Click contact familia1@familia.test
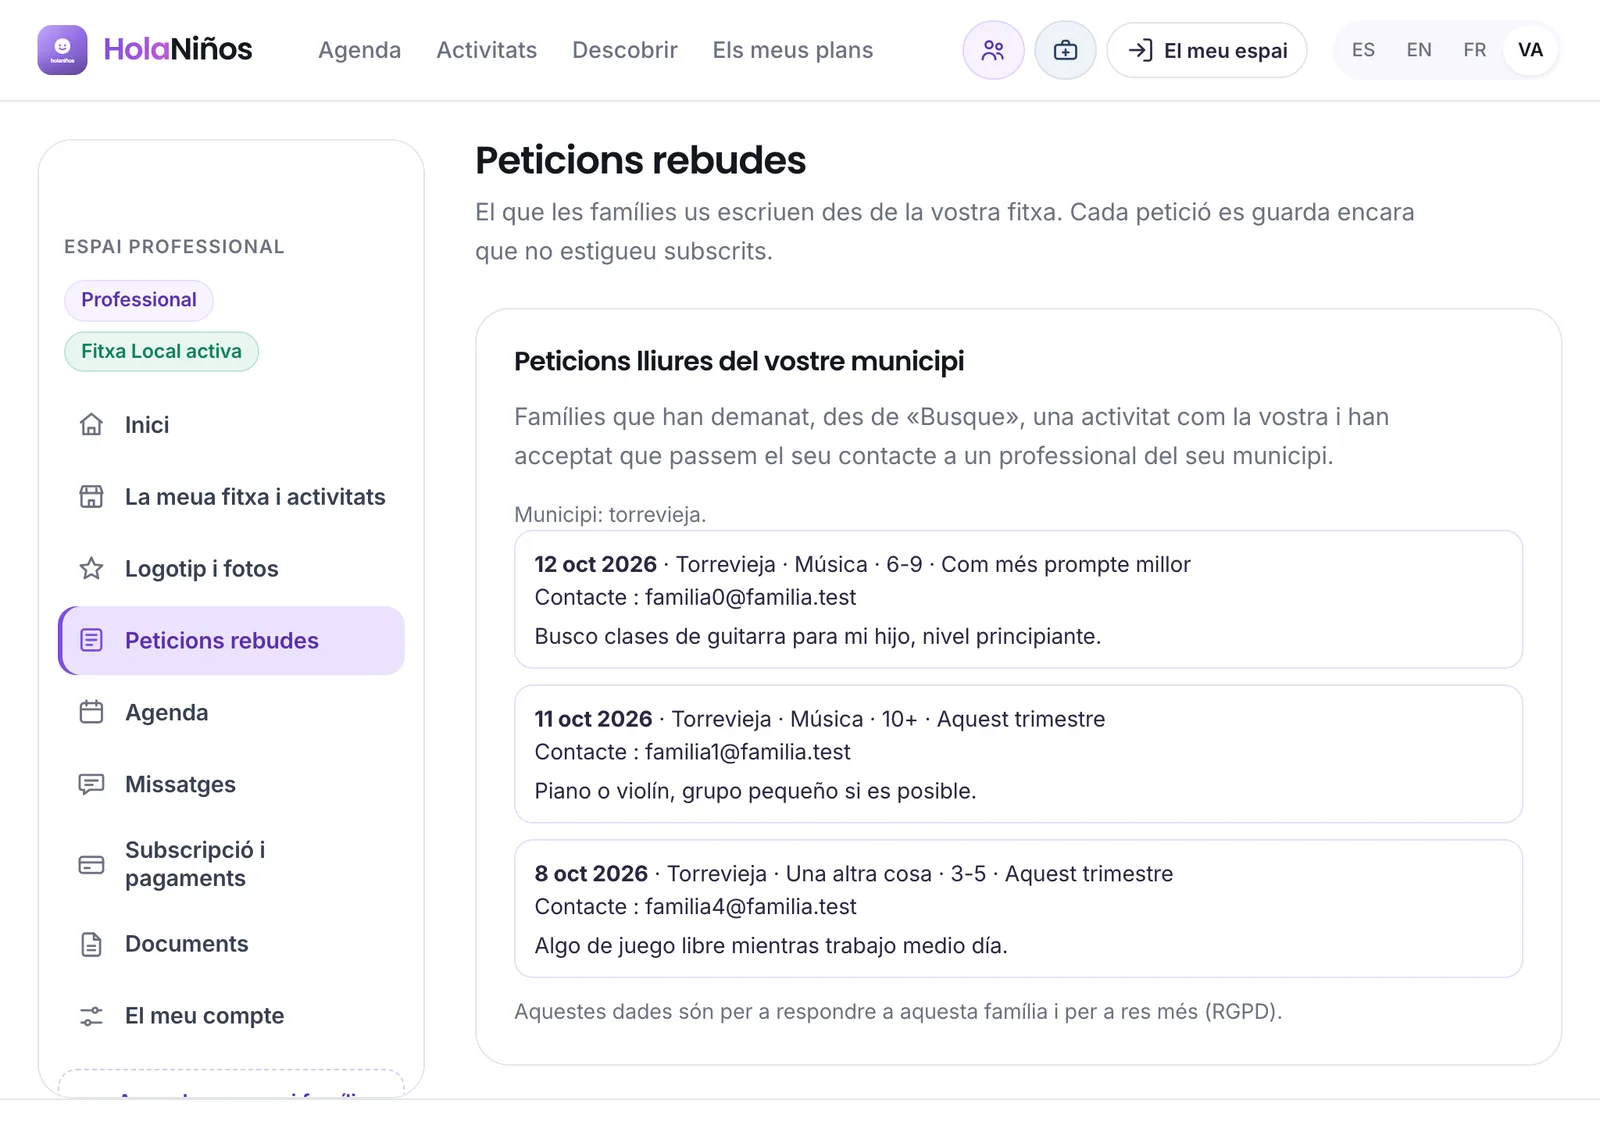Viewport: 1600px width, 1122px height. coord(747,752)
